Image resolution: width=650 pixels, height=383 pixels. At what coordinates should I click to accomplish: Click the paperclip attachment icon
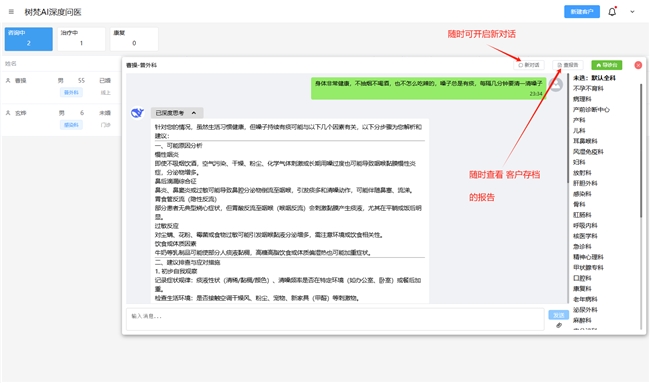coord(559,325)
